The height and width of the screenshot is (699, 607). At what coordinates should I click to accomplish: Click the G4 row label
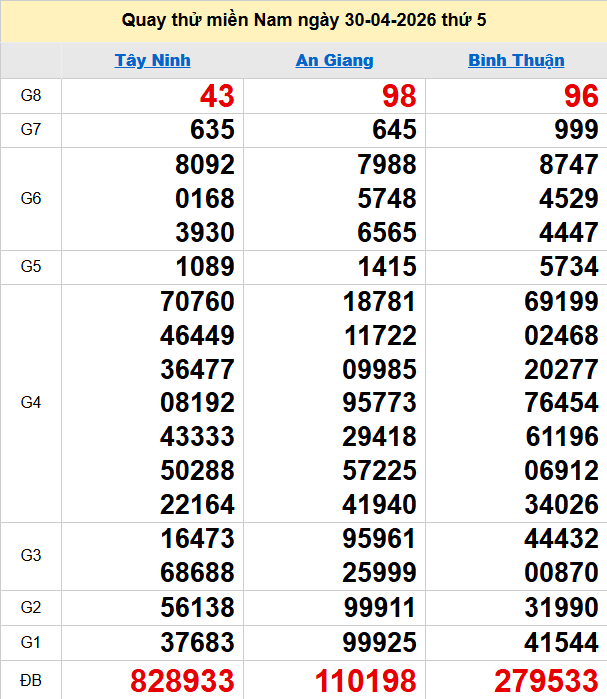(x=31, y=403)
